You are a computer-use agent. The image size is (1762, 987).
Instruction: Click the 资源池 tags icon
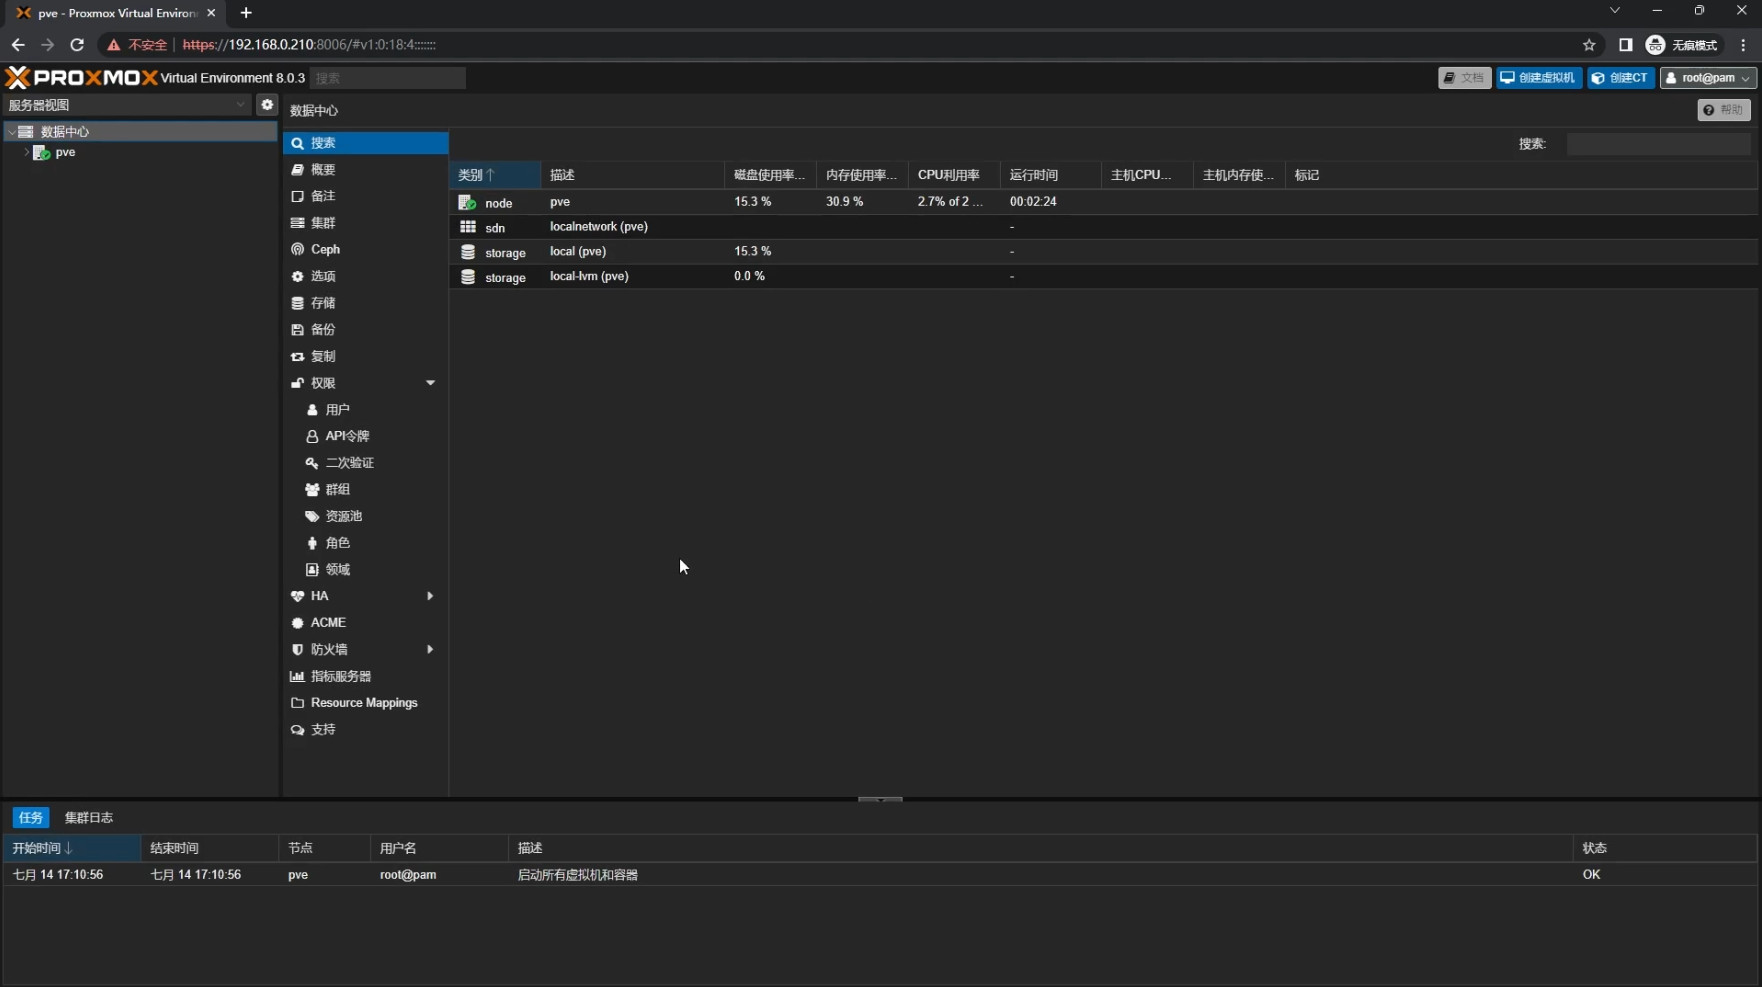(x=312, y=516)
